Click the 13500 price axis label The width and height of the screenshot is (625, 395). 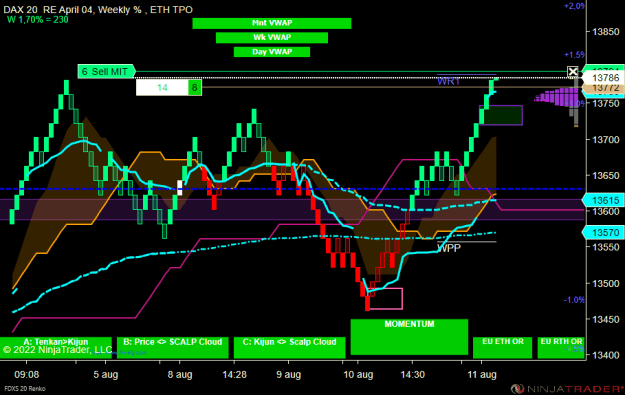coord(605,283)
